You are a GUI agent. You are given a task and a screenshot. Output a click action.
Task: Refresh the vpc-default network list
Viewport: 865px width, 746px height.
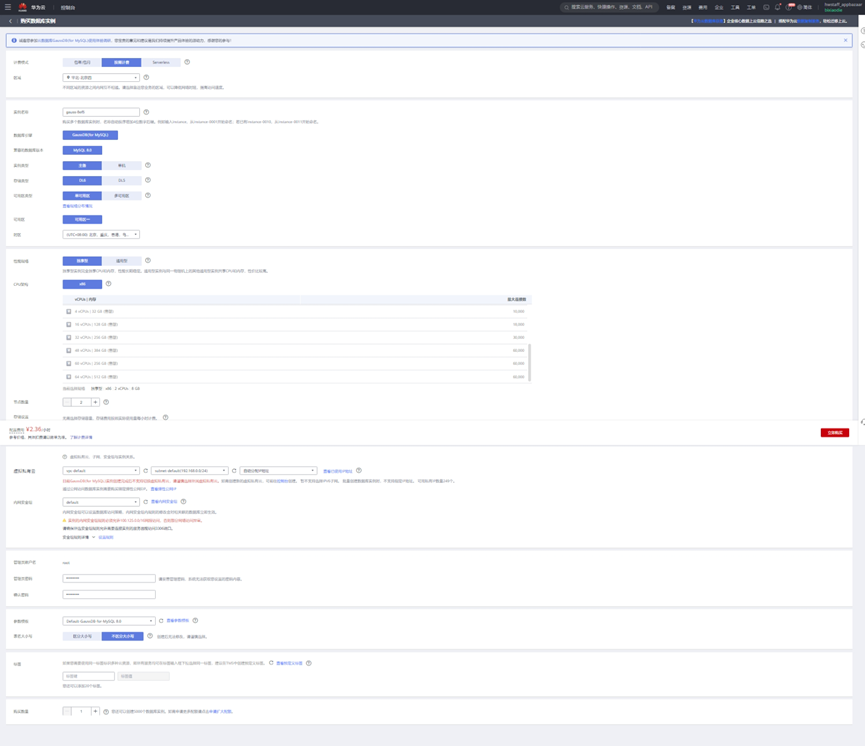[146, 471]
